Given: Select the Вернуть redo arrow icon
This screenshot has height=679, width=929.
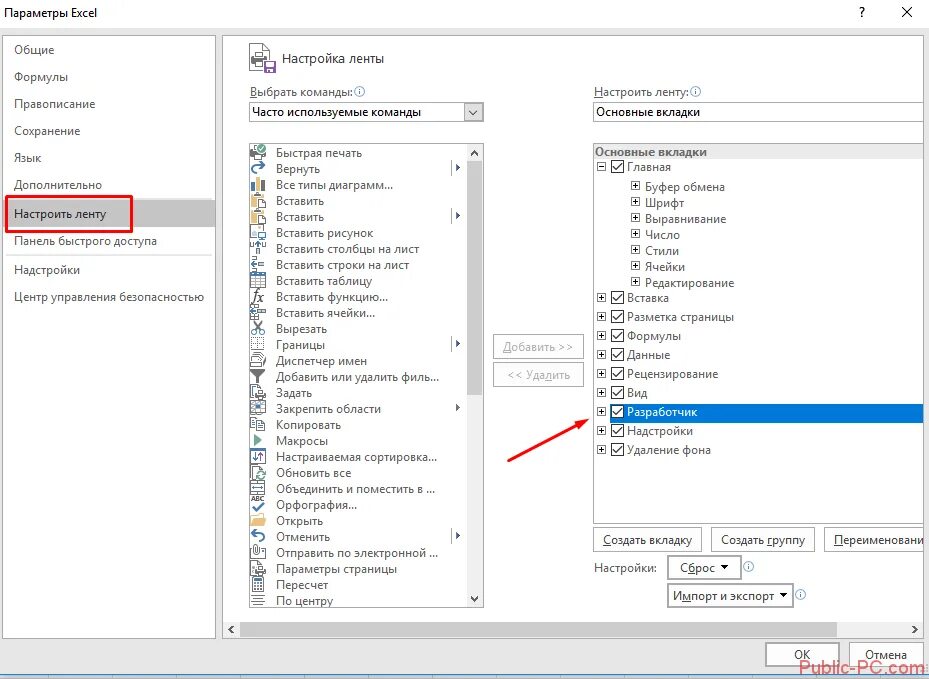Looking at the screenshot, I should coord(258,168).
